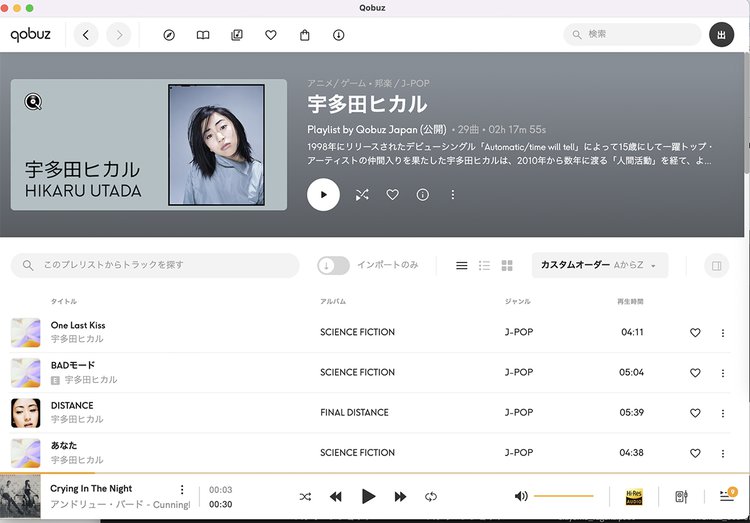This screenshot has height=523, width=750.
Task: Open the Magazine book icon
Action: click(x=203, y=35)
